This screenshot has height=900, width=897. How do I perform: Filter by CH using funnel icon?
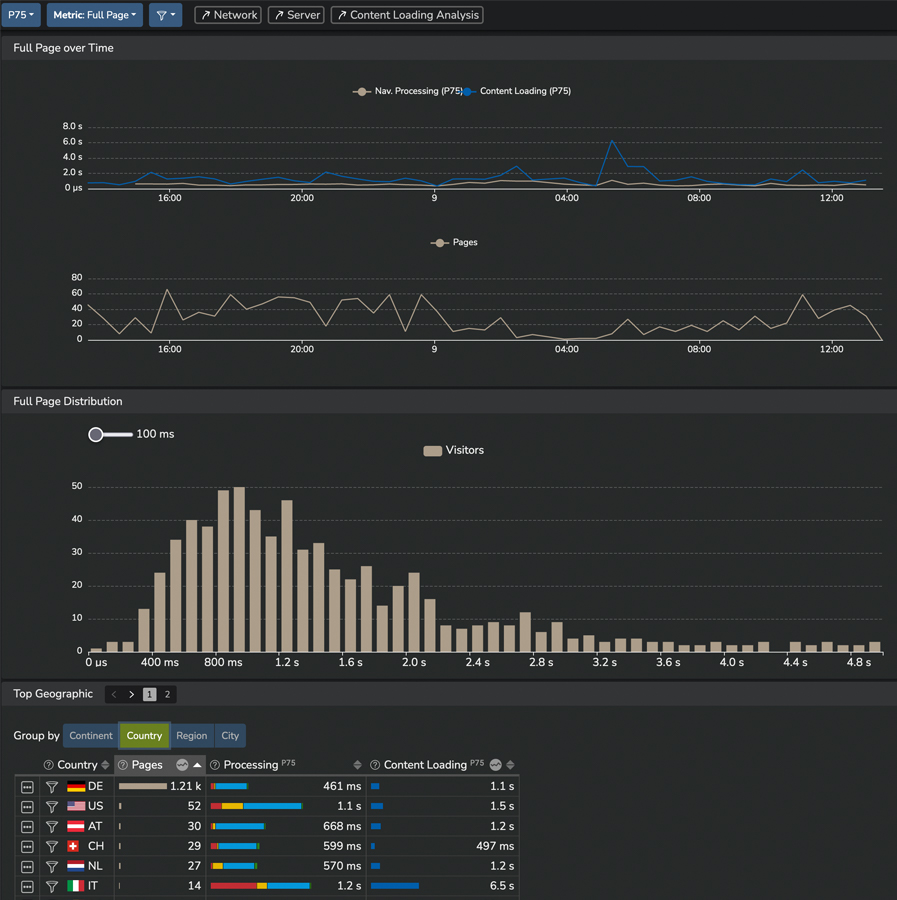[52, 847]
